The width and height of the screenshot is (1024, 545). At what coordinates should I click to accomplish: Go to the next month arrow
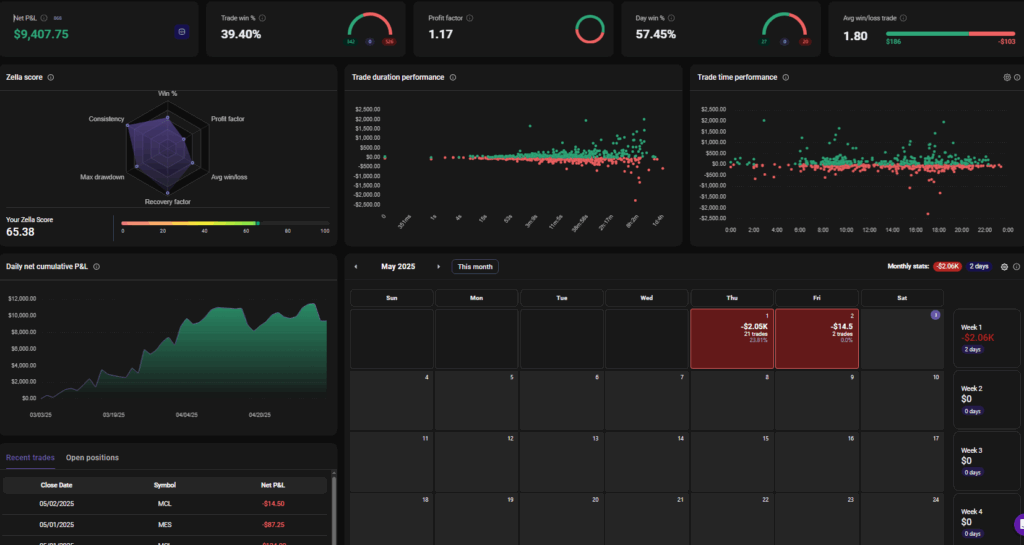438,266
